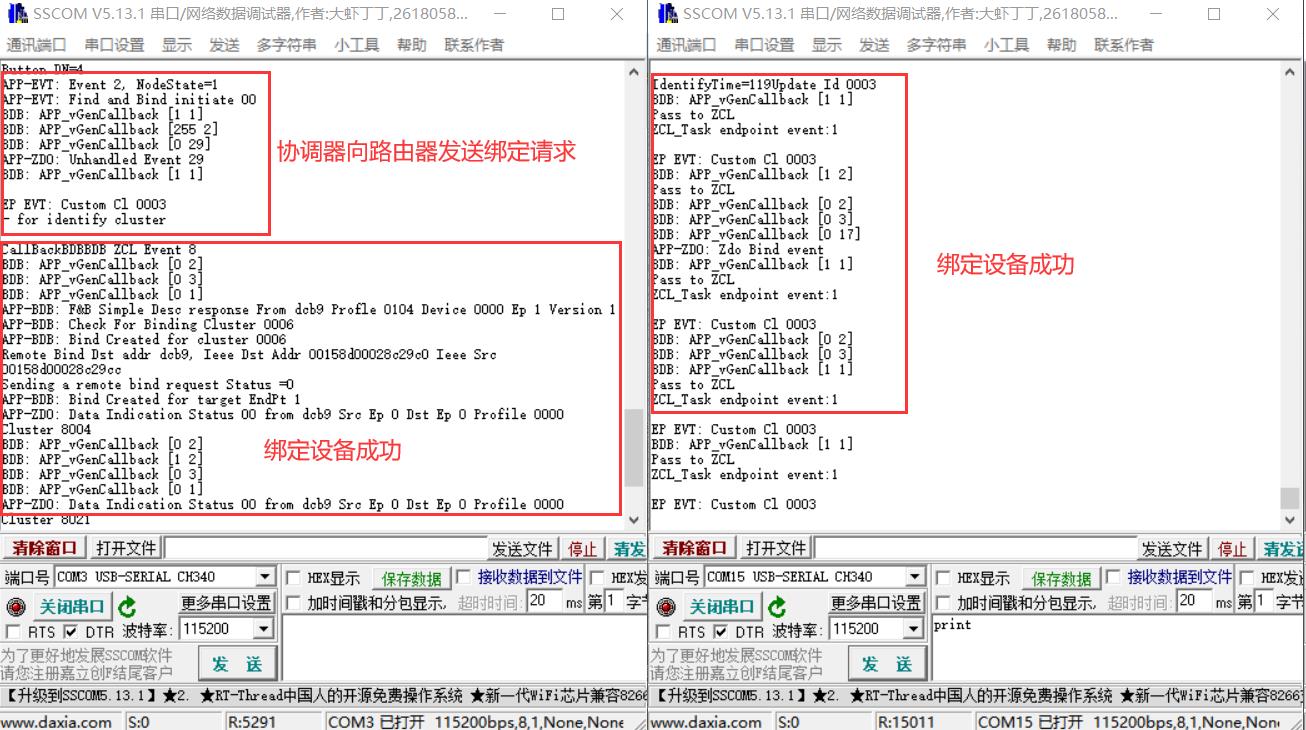1306x730 pixels.
Task: Click the left log's vertical scrollbar thumb
Action: [634, 447]
